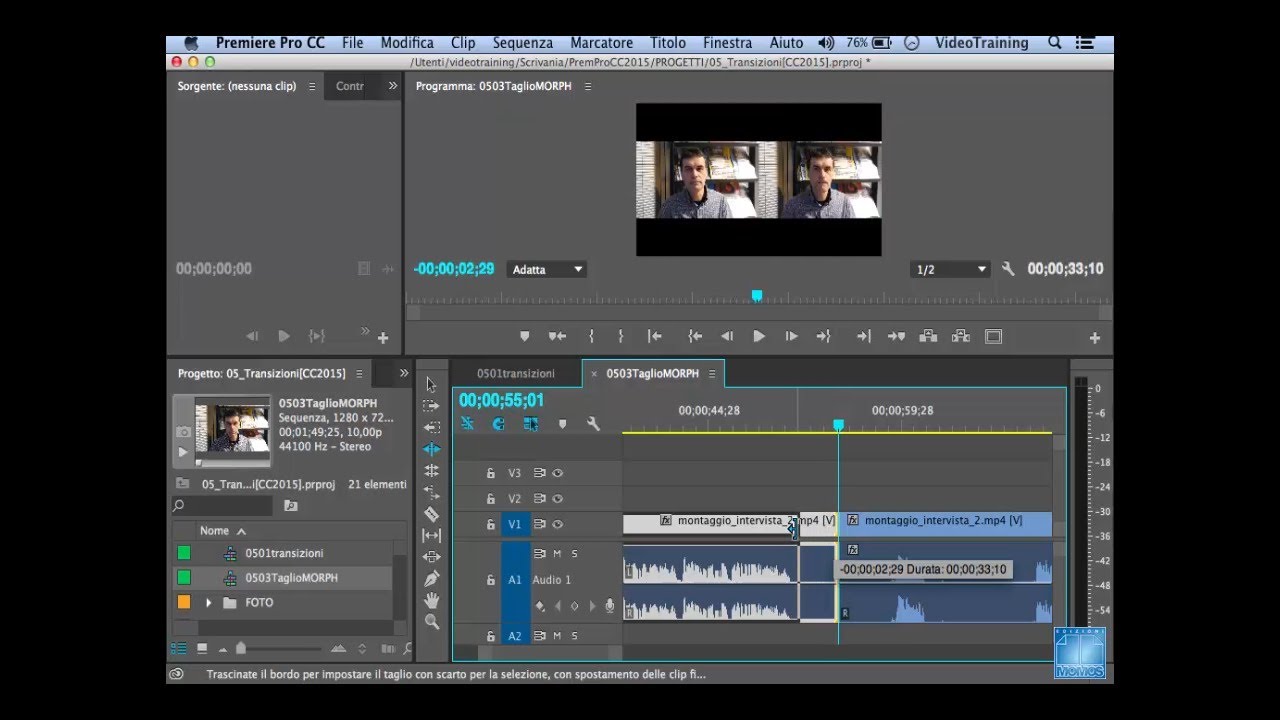Open the Sequenza menu

[x=522, y=43]
